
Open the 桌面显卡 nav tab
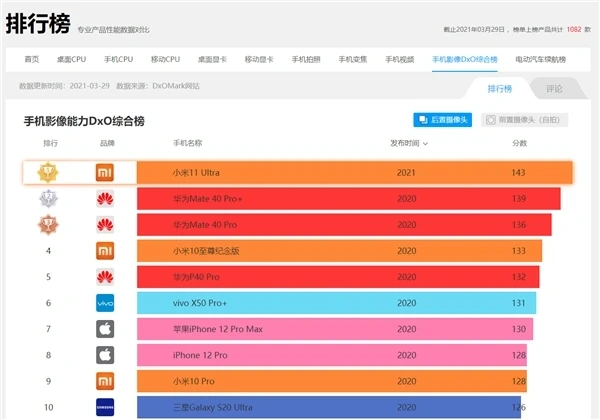pyautogui.click(x=212, y=59)
